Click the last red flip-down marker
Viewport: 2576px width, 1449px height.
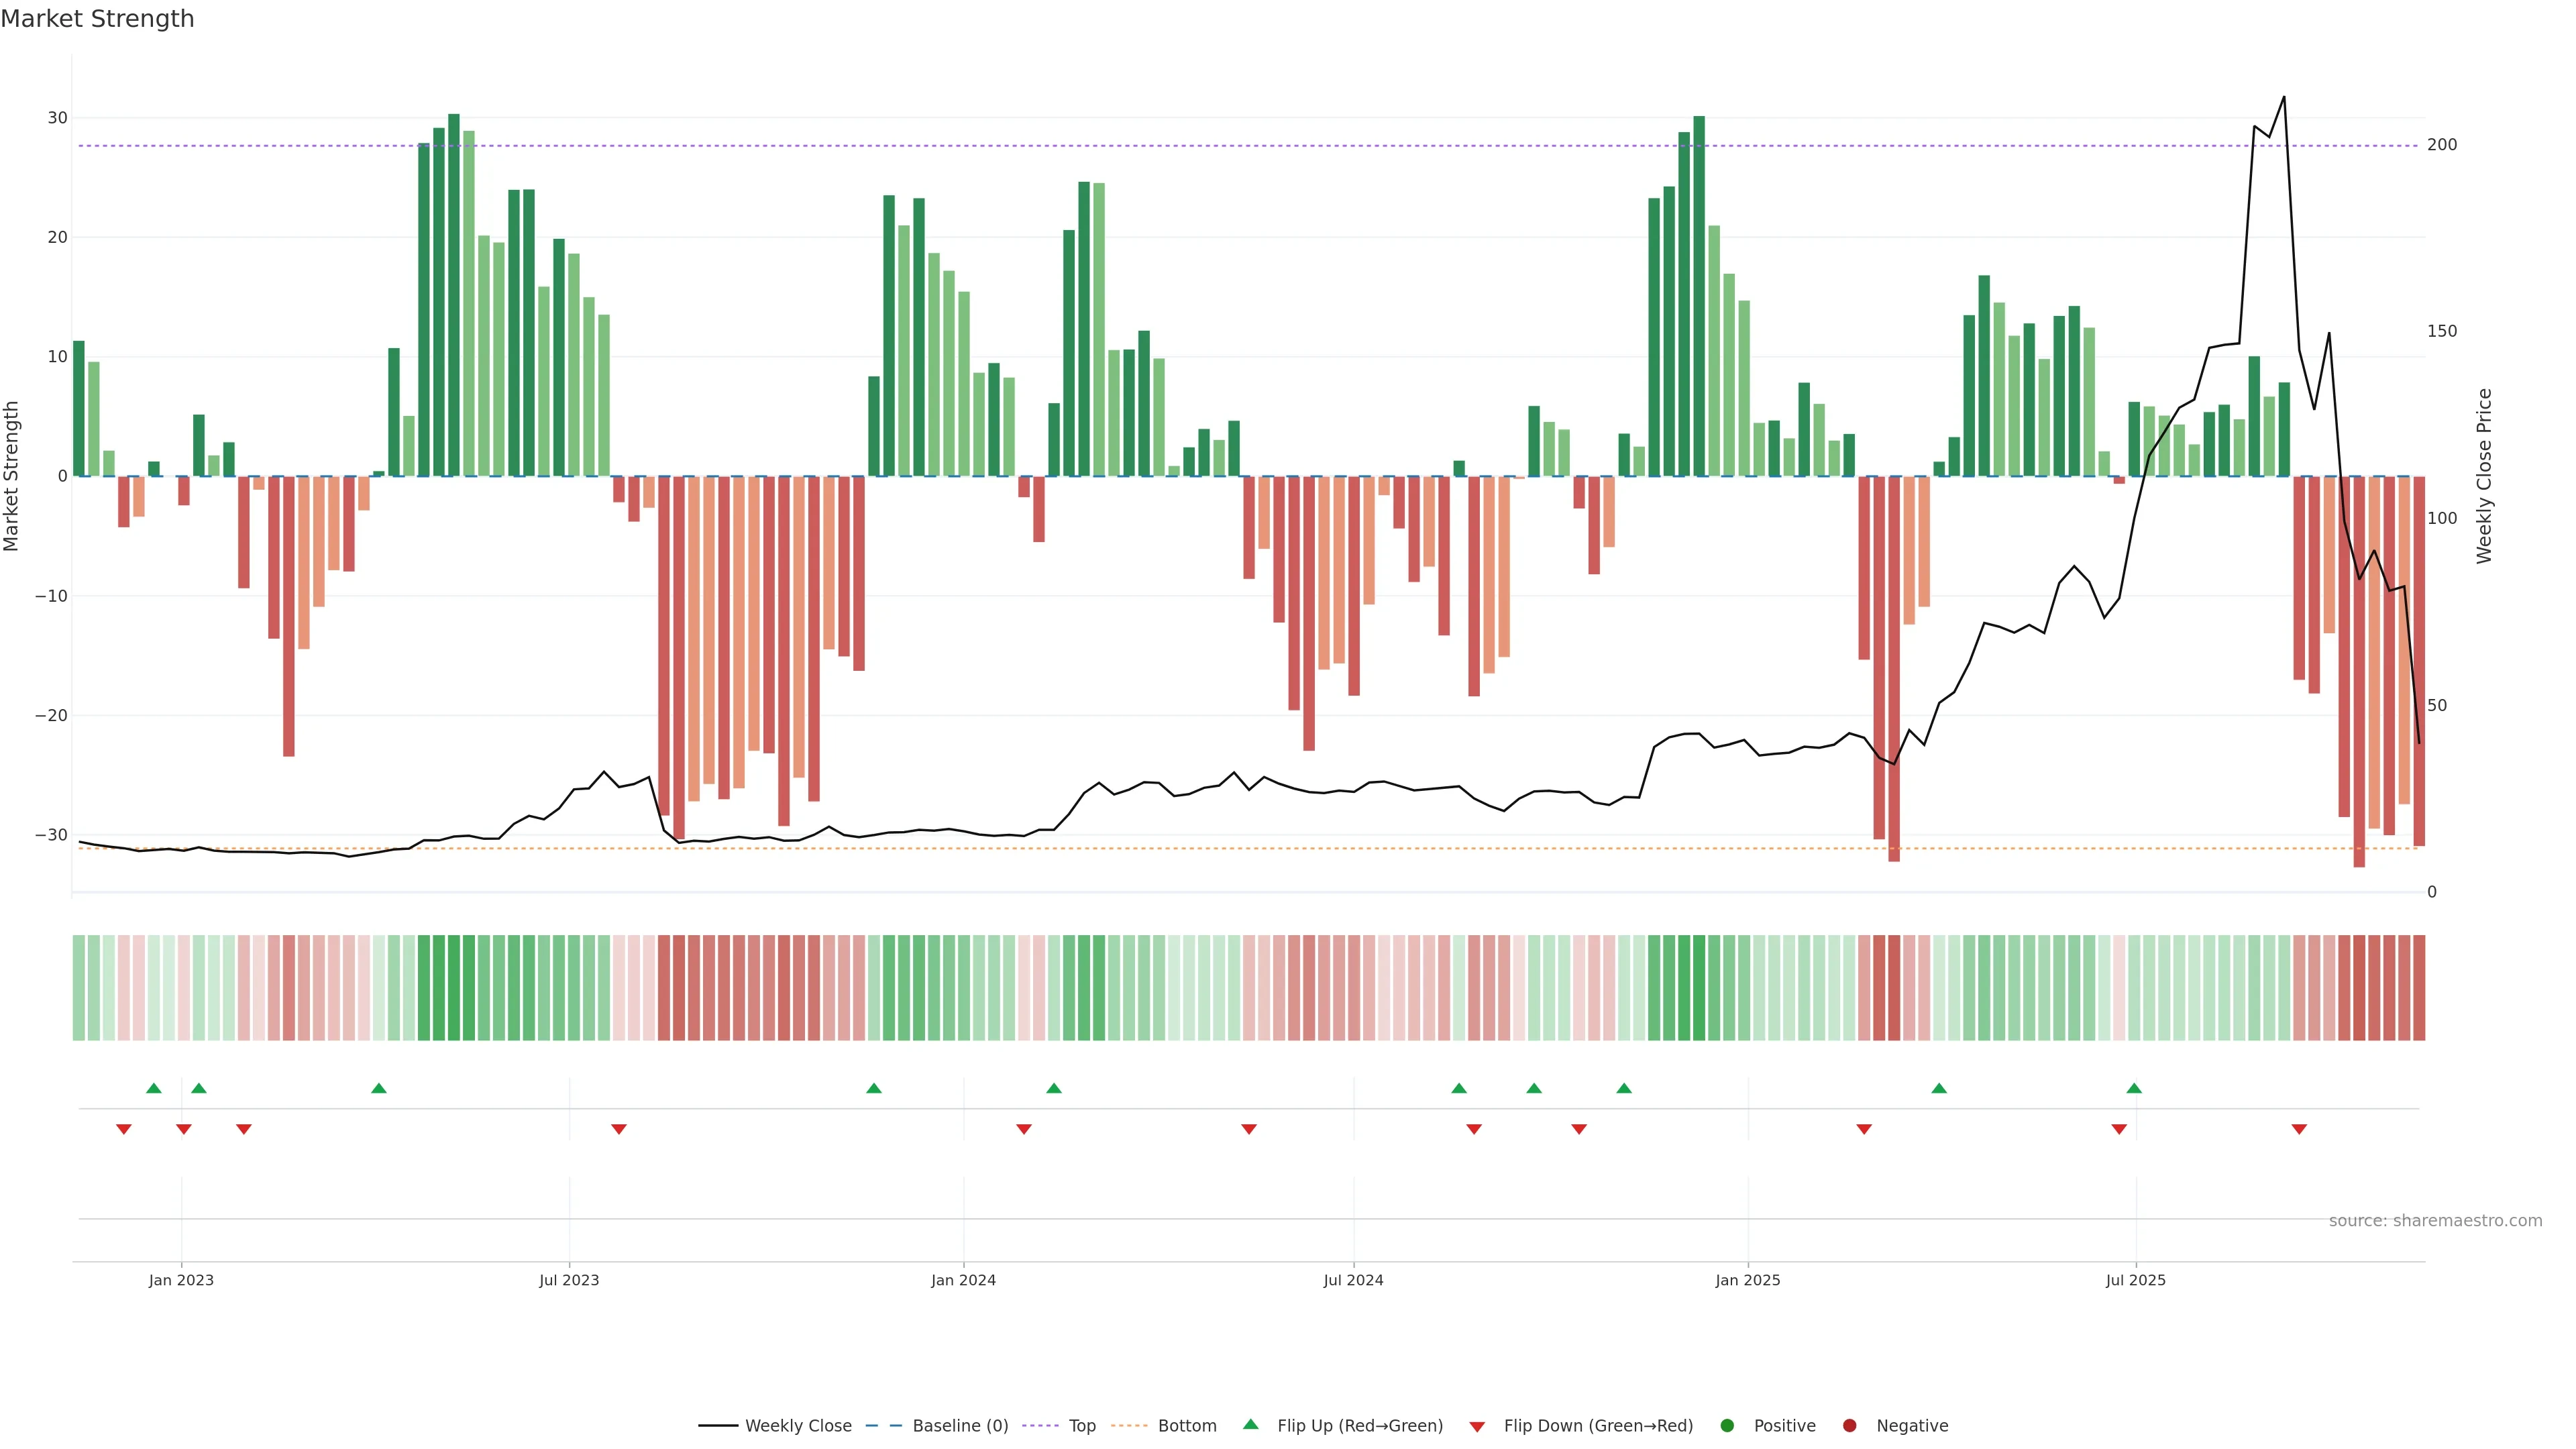tap(2299, 1129)
